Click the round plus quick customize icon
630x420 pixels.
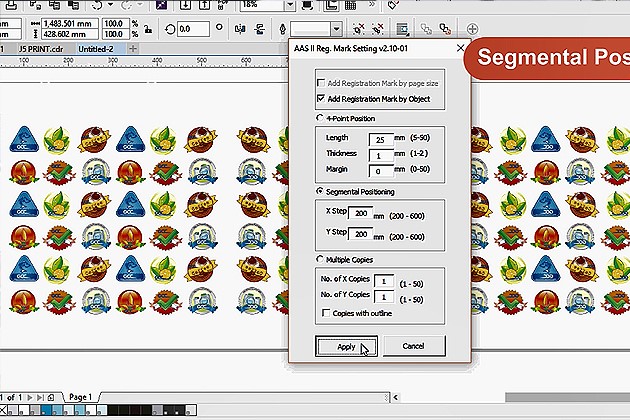click(472, 29)
